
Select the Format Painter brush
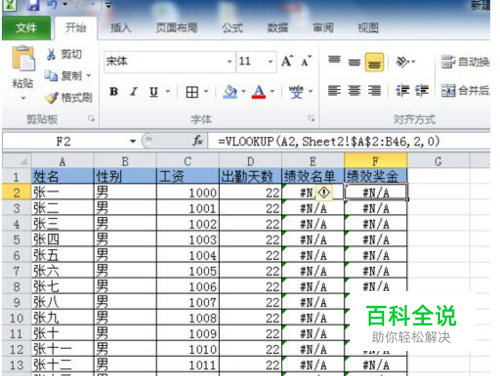pos(52,97)
